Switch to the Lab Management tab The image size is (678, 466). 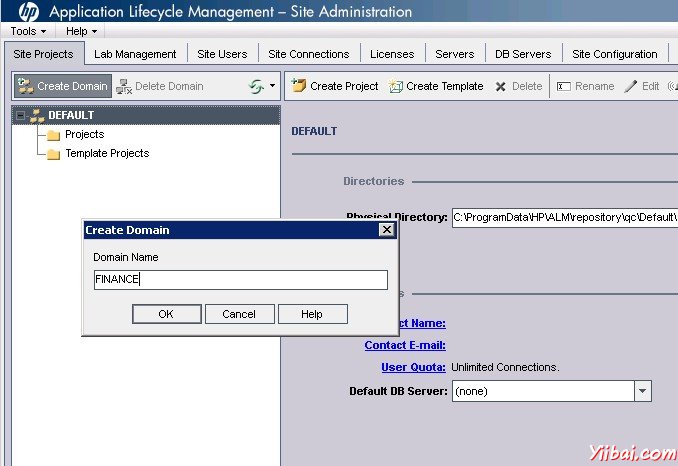(135, 54)
